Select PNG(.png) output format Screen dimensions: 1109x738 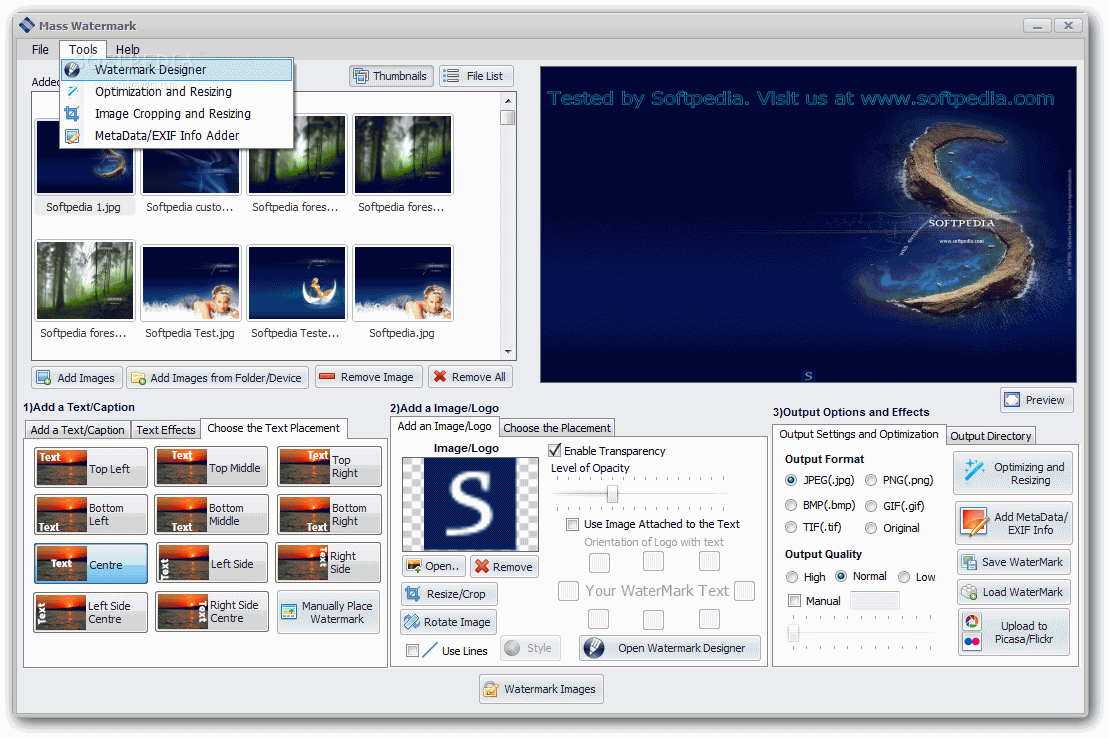(871, 480)
